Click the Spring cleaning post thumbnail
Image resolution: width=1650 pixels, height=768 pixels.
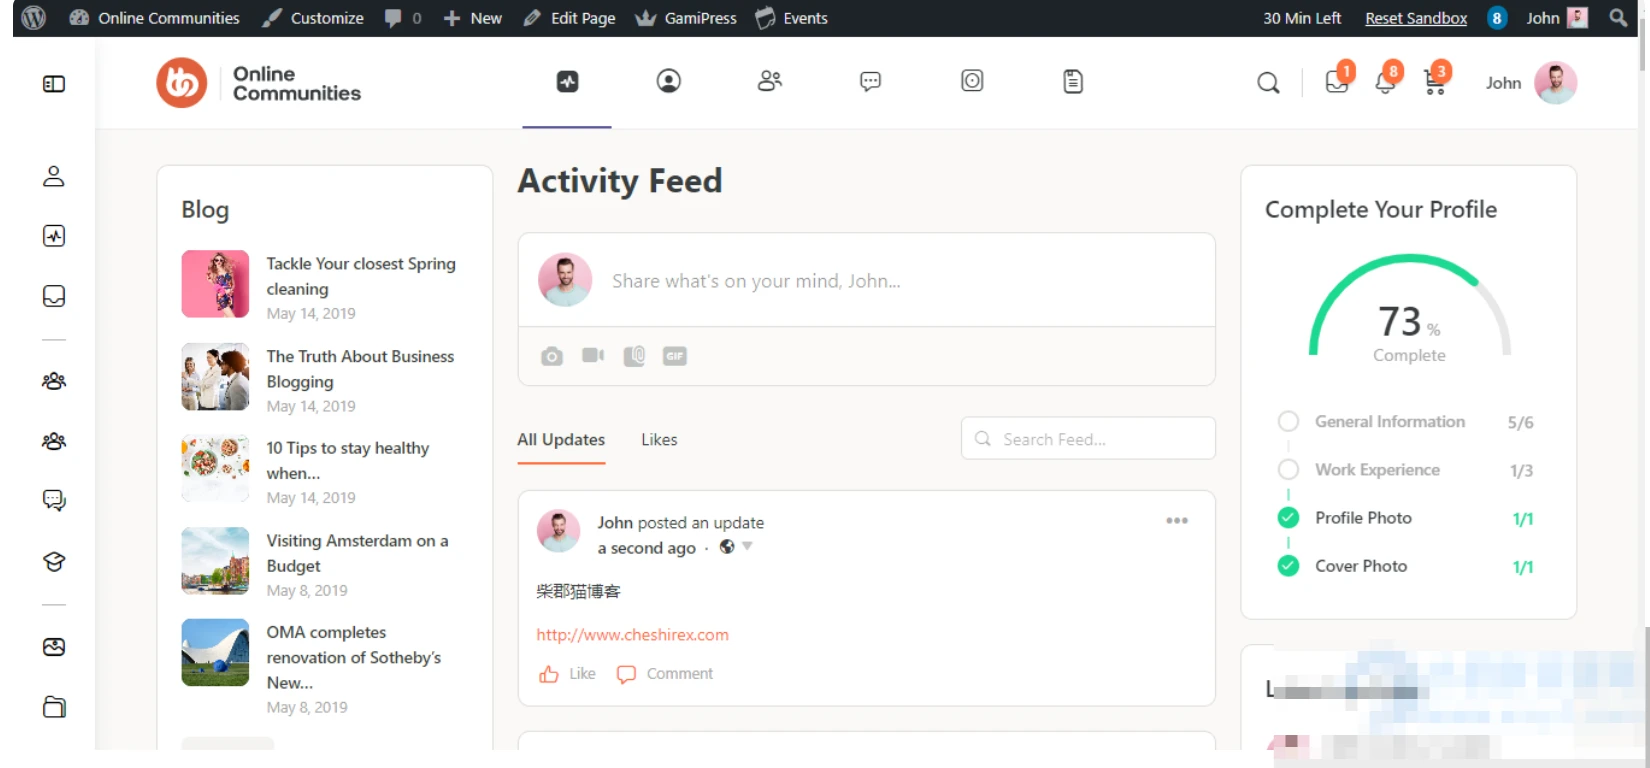[x=215, y=284]
